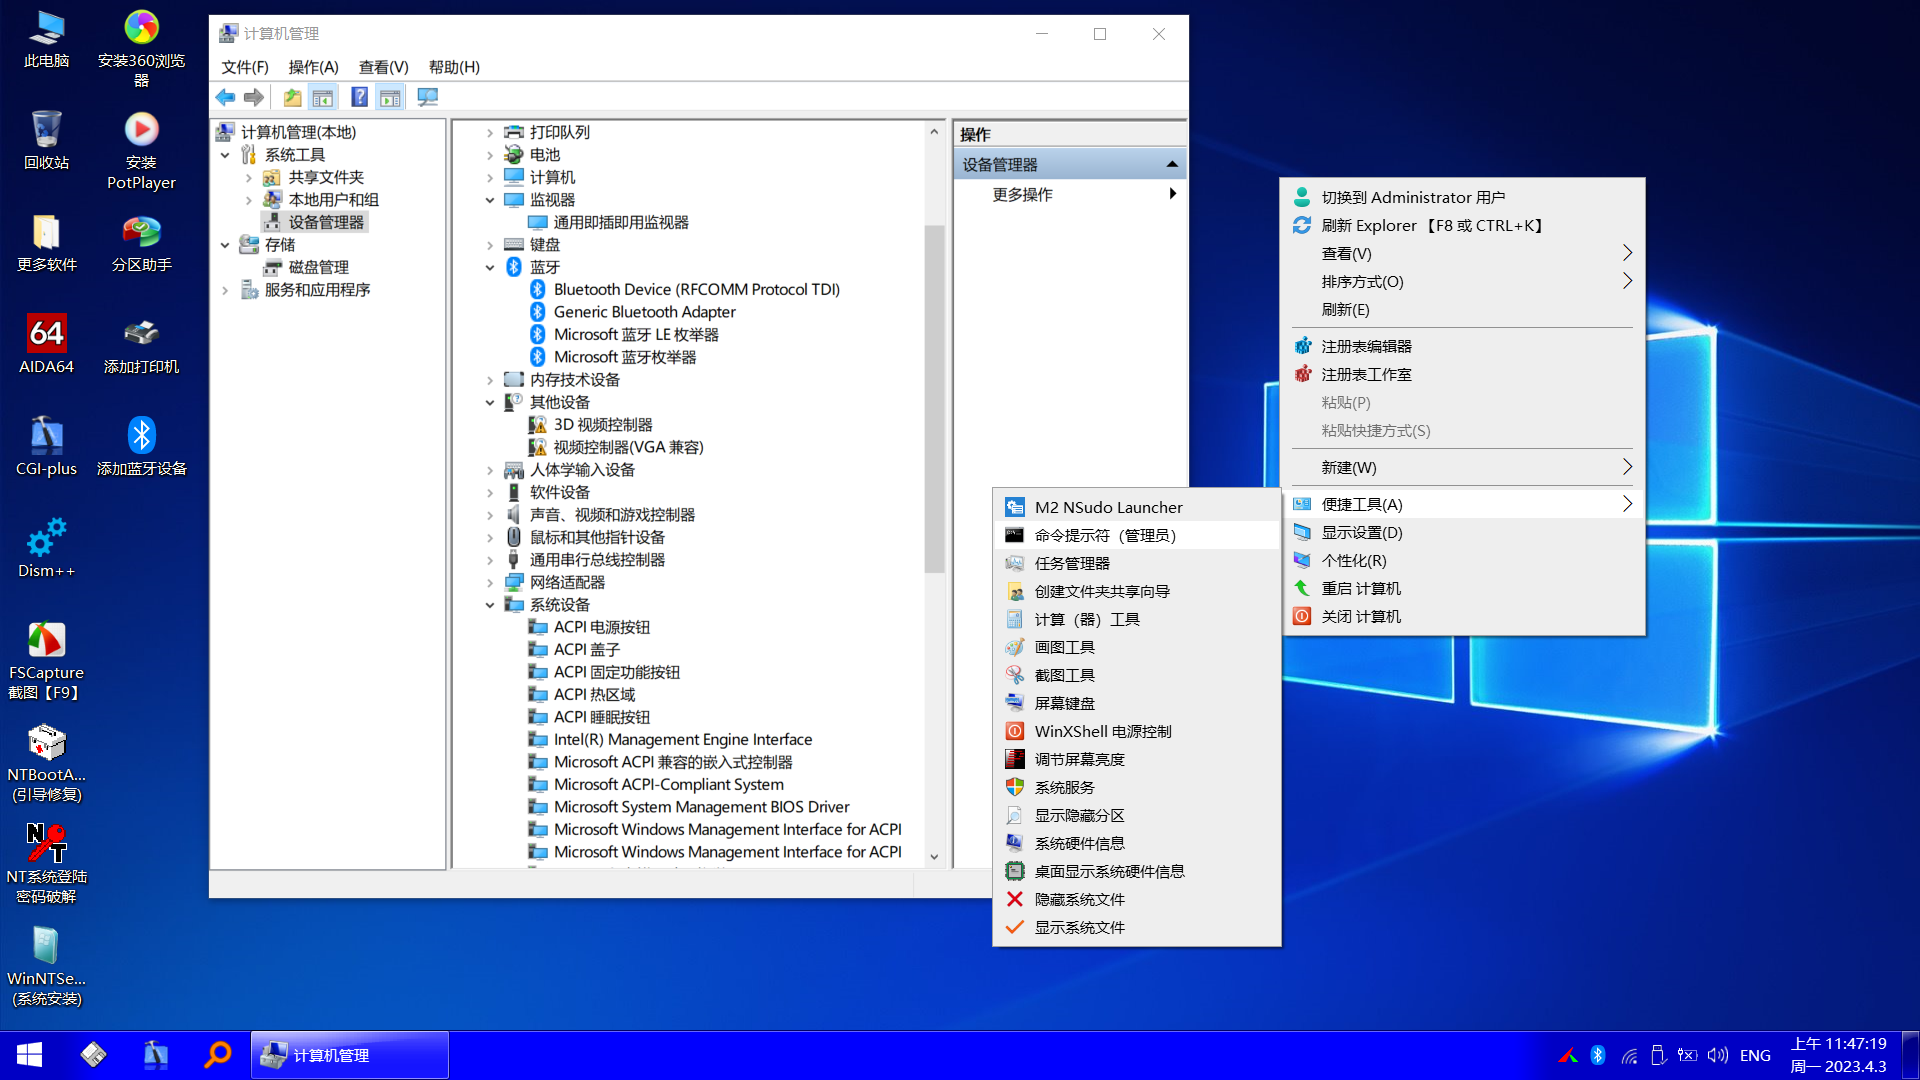Click the Back arrow toolbar icon
1920x1080 pixels.
[226, 97]
